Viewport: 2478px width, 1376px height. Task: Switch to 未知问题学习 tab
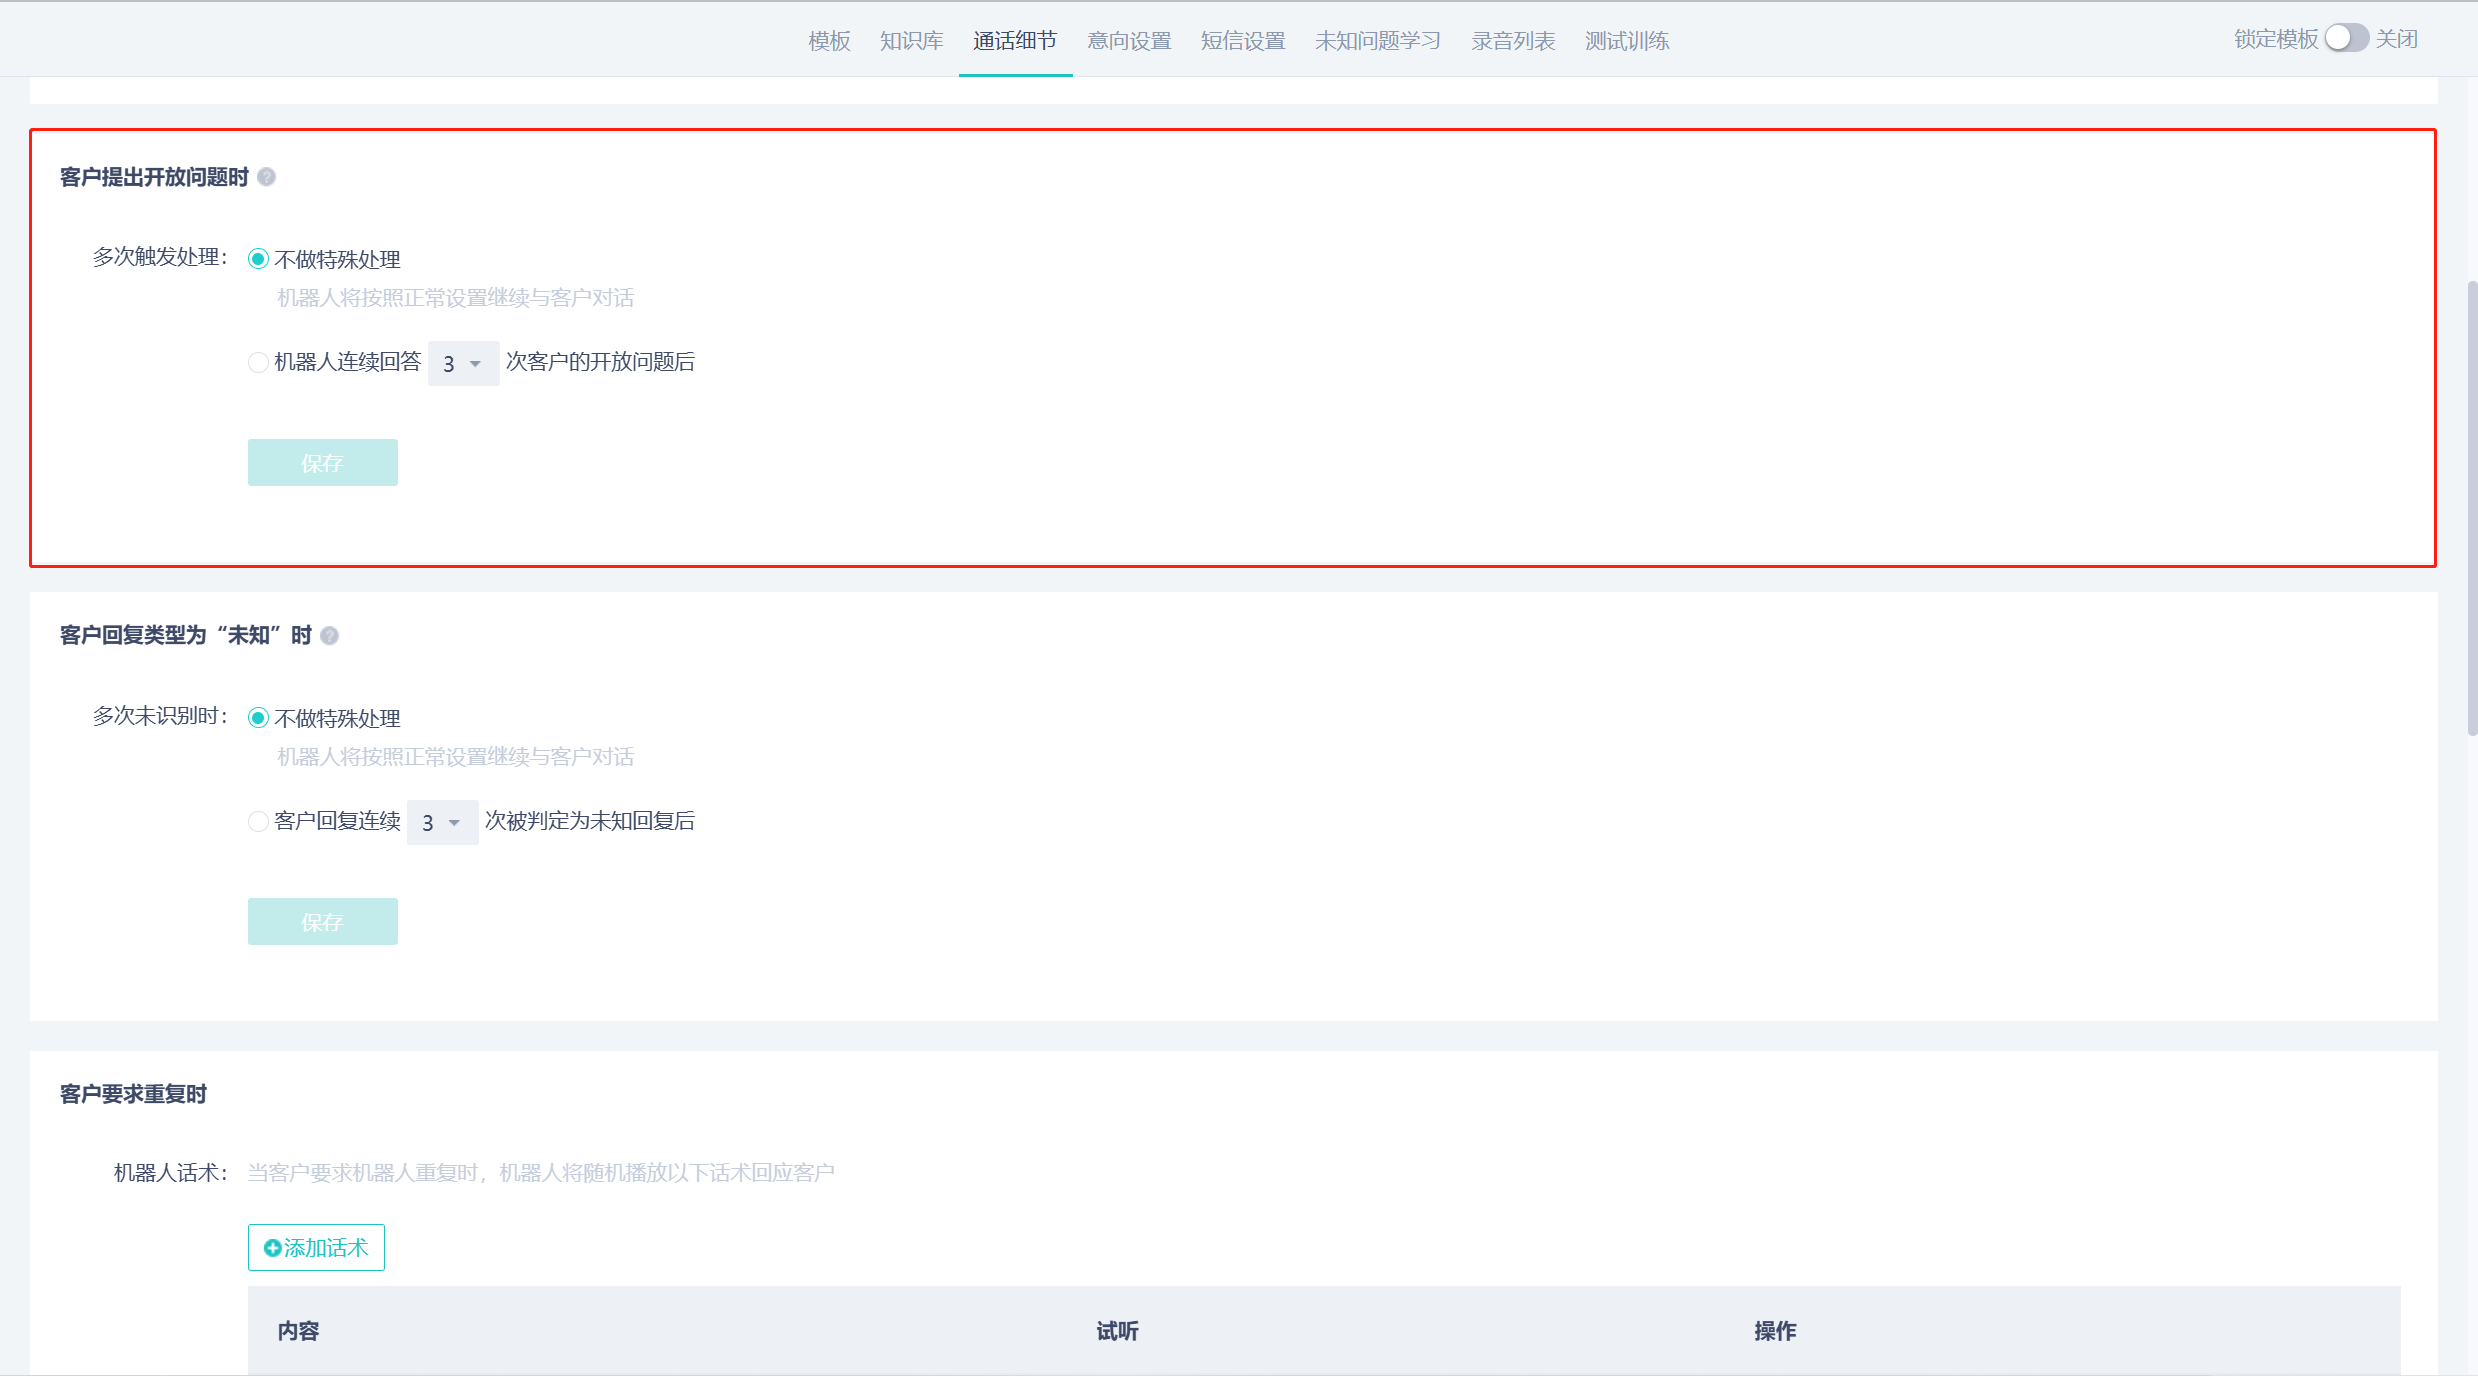tap(1378, 41)
